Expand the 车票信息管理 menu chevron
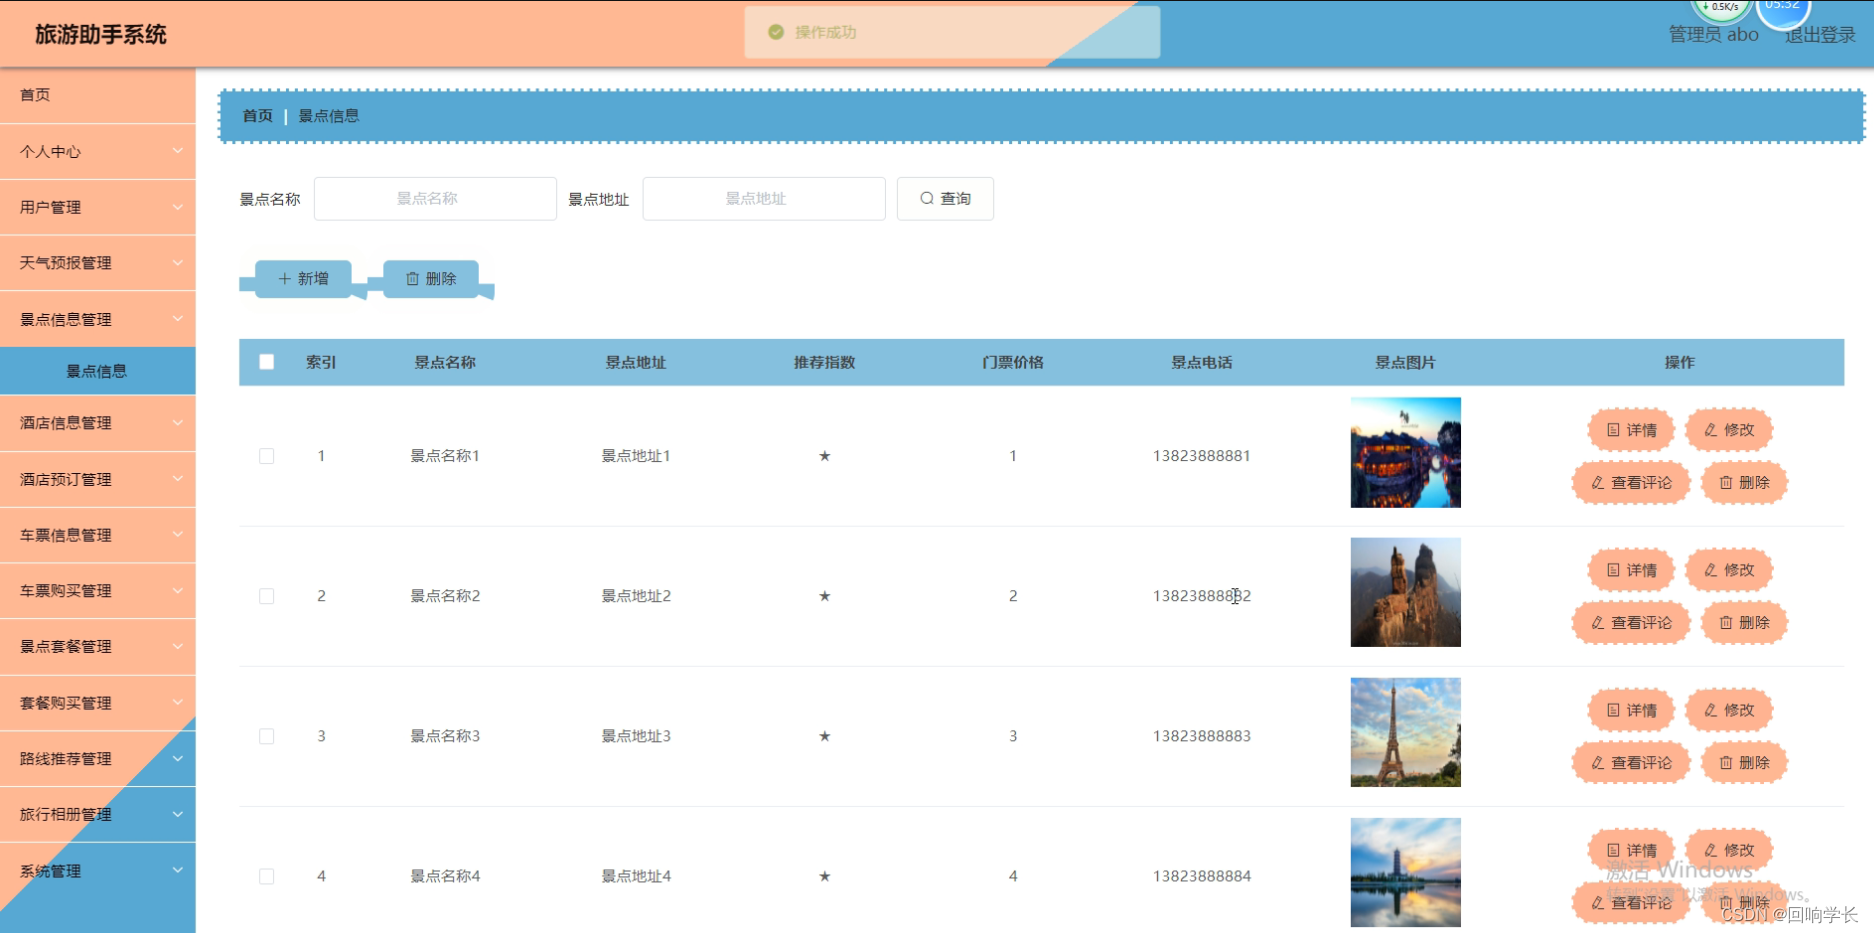Viewport: 1874px width, 933px height. [x=177, y=535]
